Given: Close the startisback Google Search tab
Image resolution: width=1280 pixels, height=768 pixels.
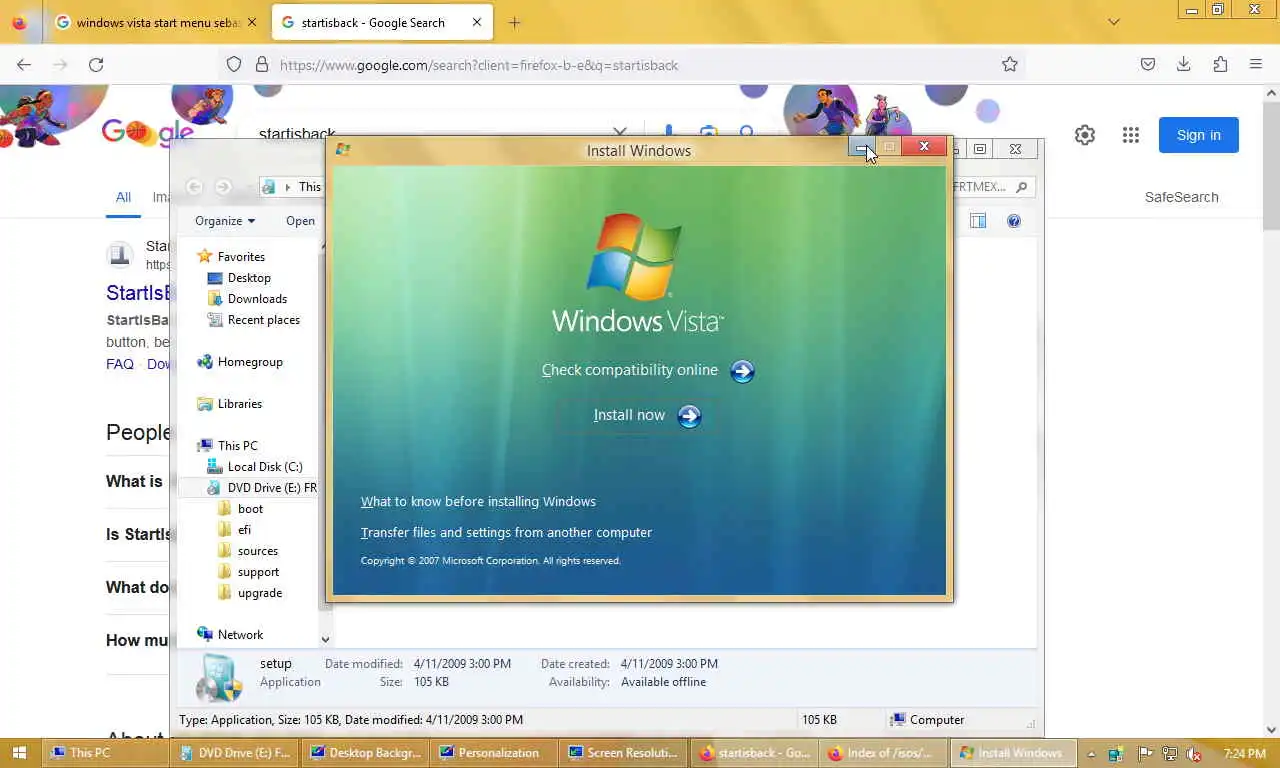Looking at the screenshot, I should [x=477, y=22].
